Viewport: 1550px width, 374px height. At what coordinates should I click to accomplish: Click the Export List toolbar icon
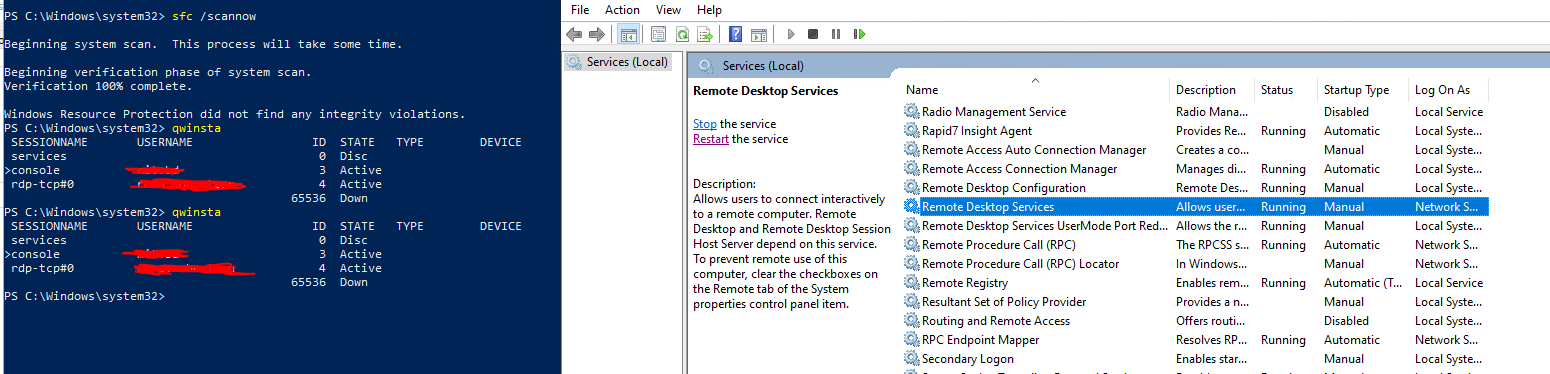coord(705,34)
